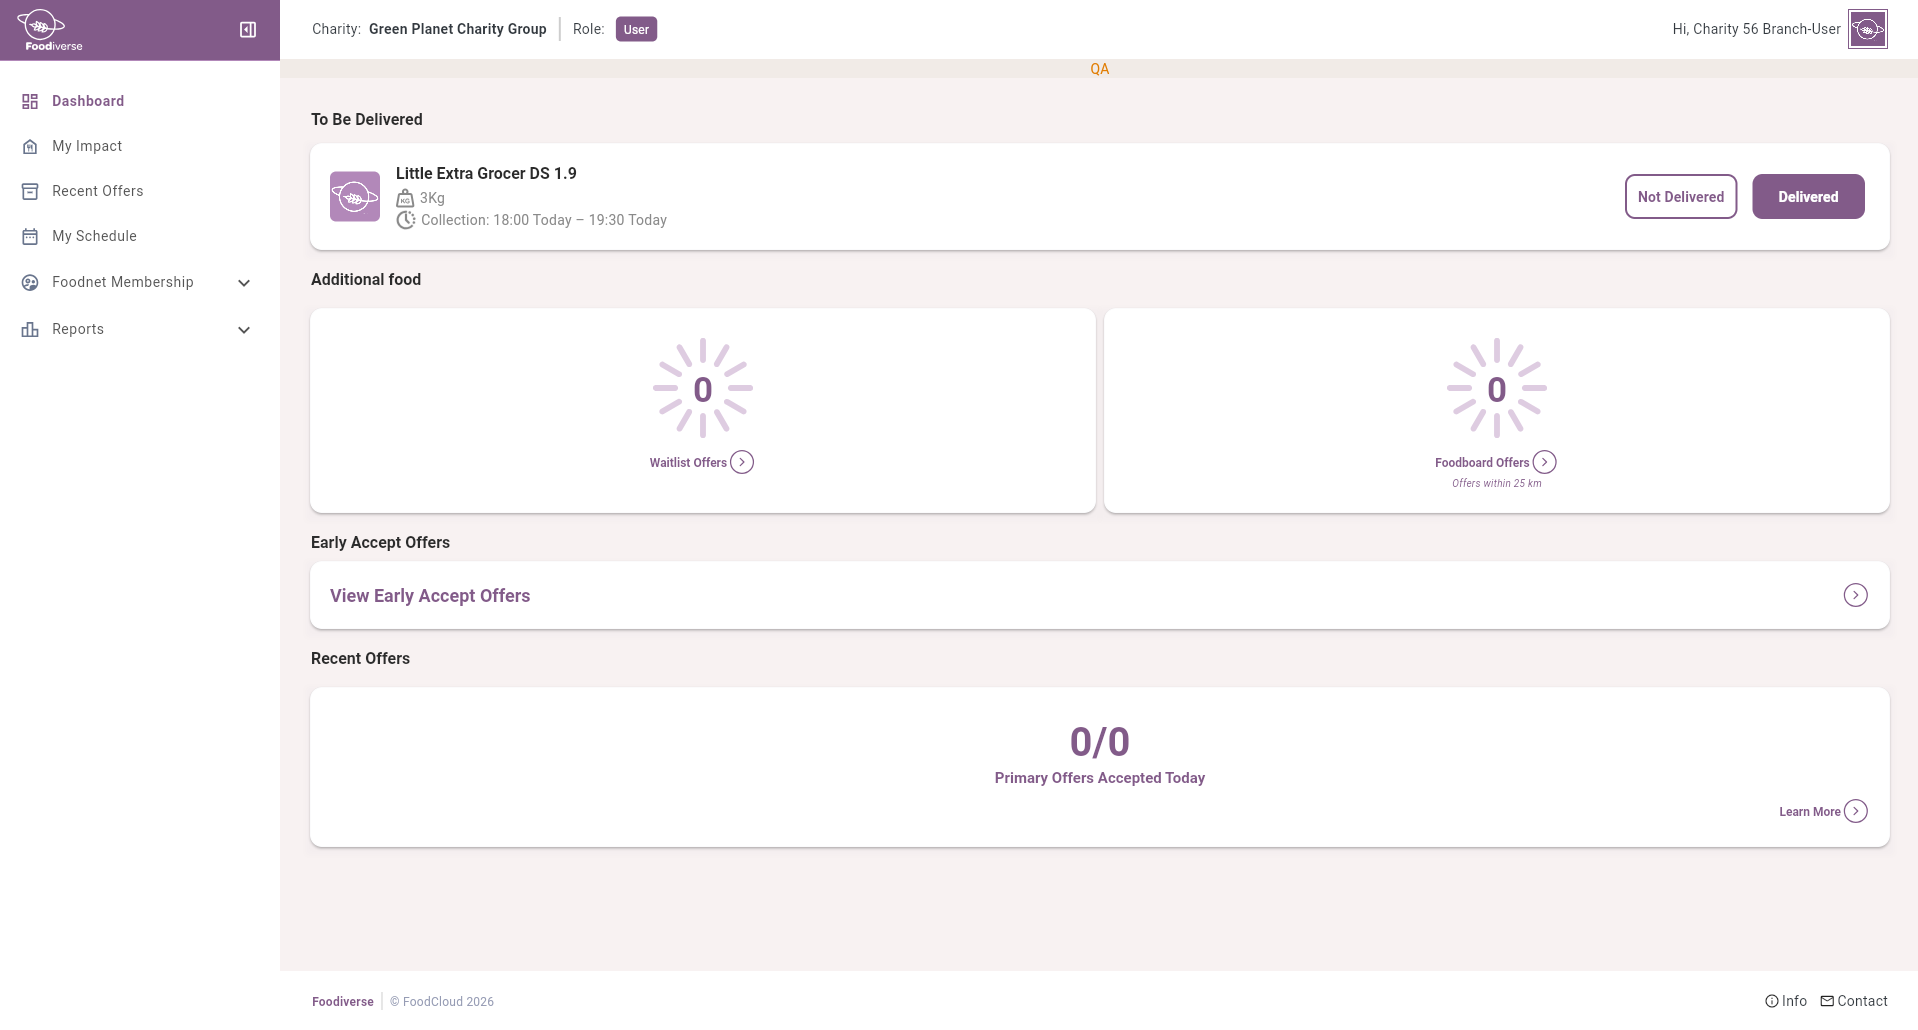Click '© FoodCloud 2026' footer text

(442, 1001)
